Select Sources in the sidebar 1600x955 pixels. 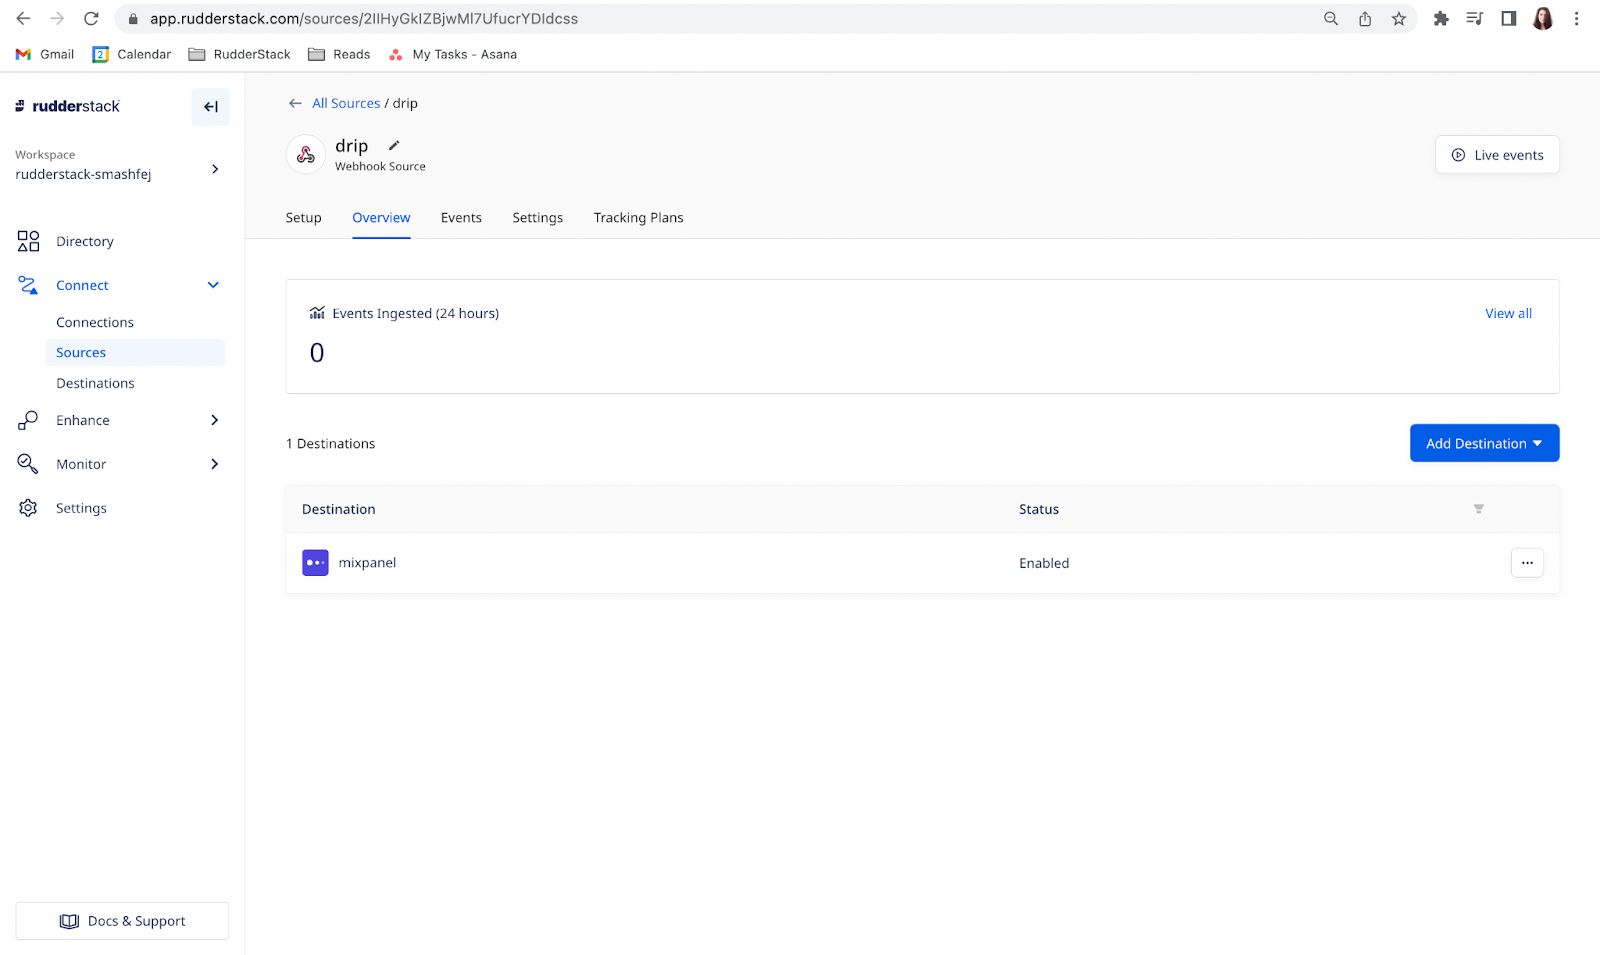pos(134,352)
